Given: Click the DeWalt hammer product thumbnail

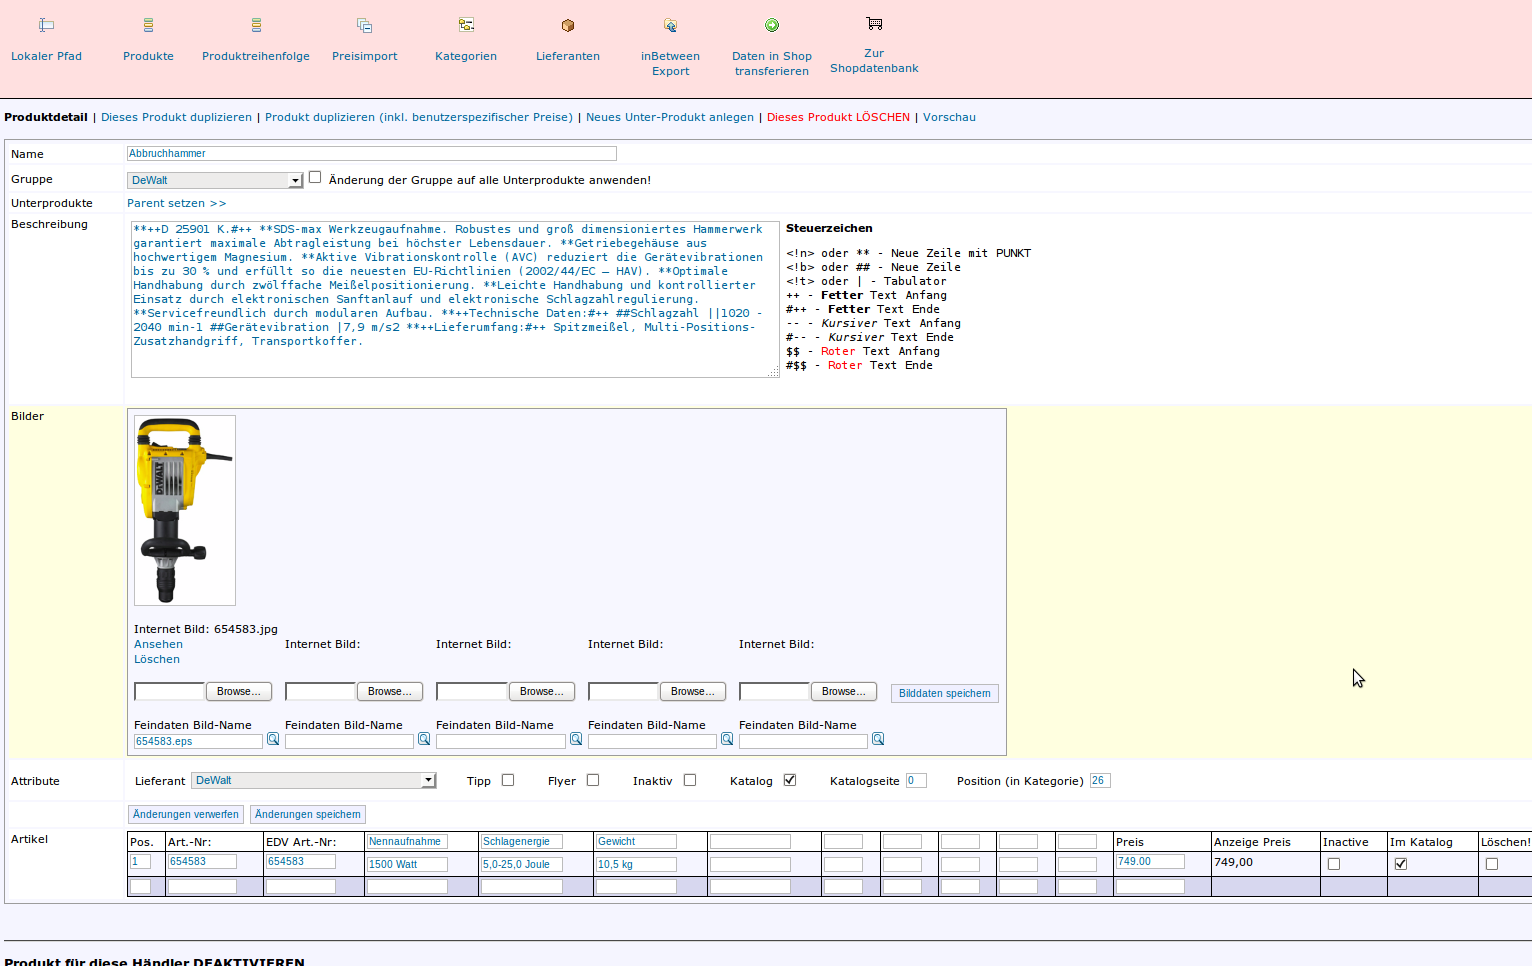Looking at the screenshot, I should click(x=185, y=510).
